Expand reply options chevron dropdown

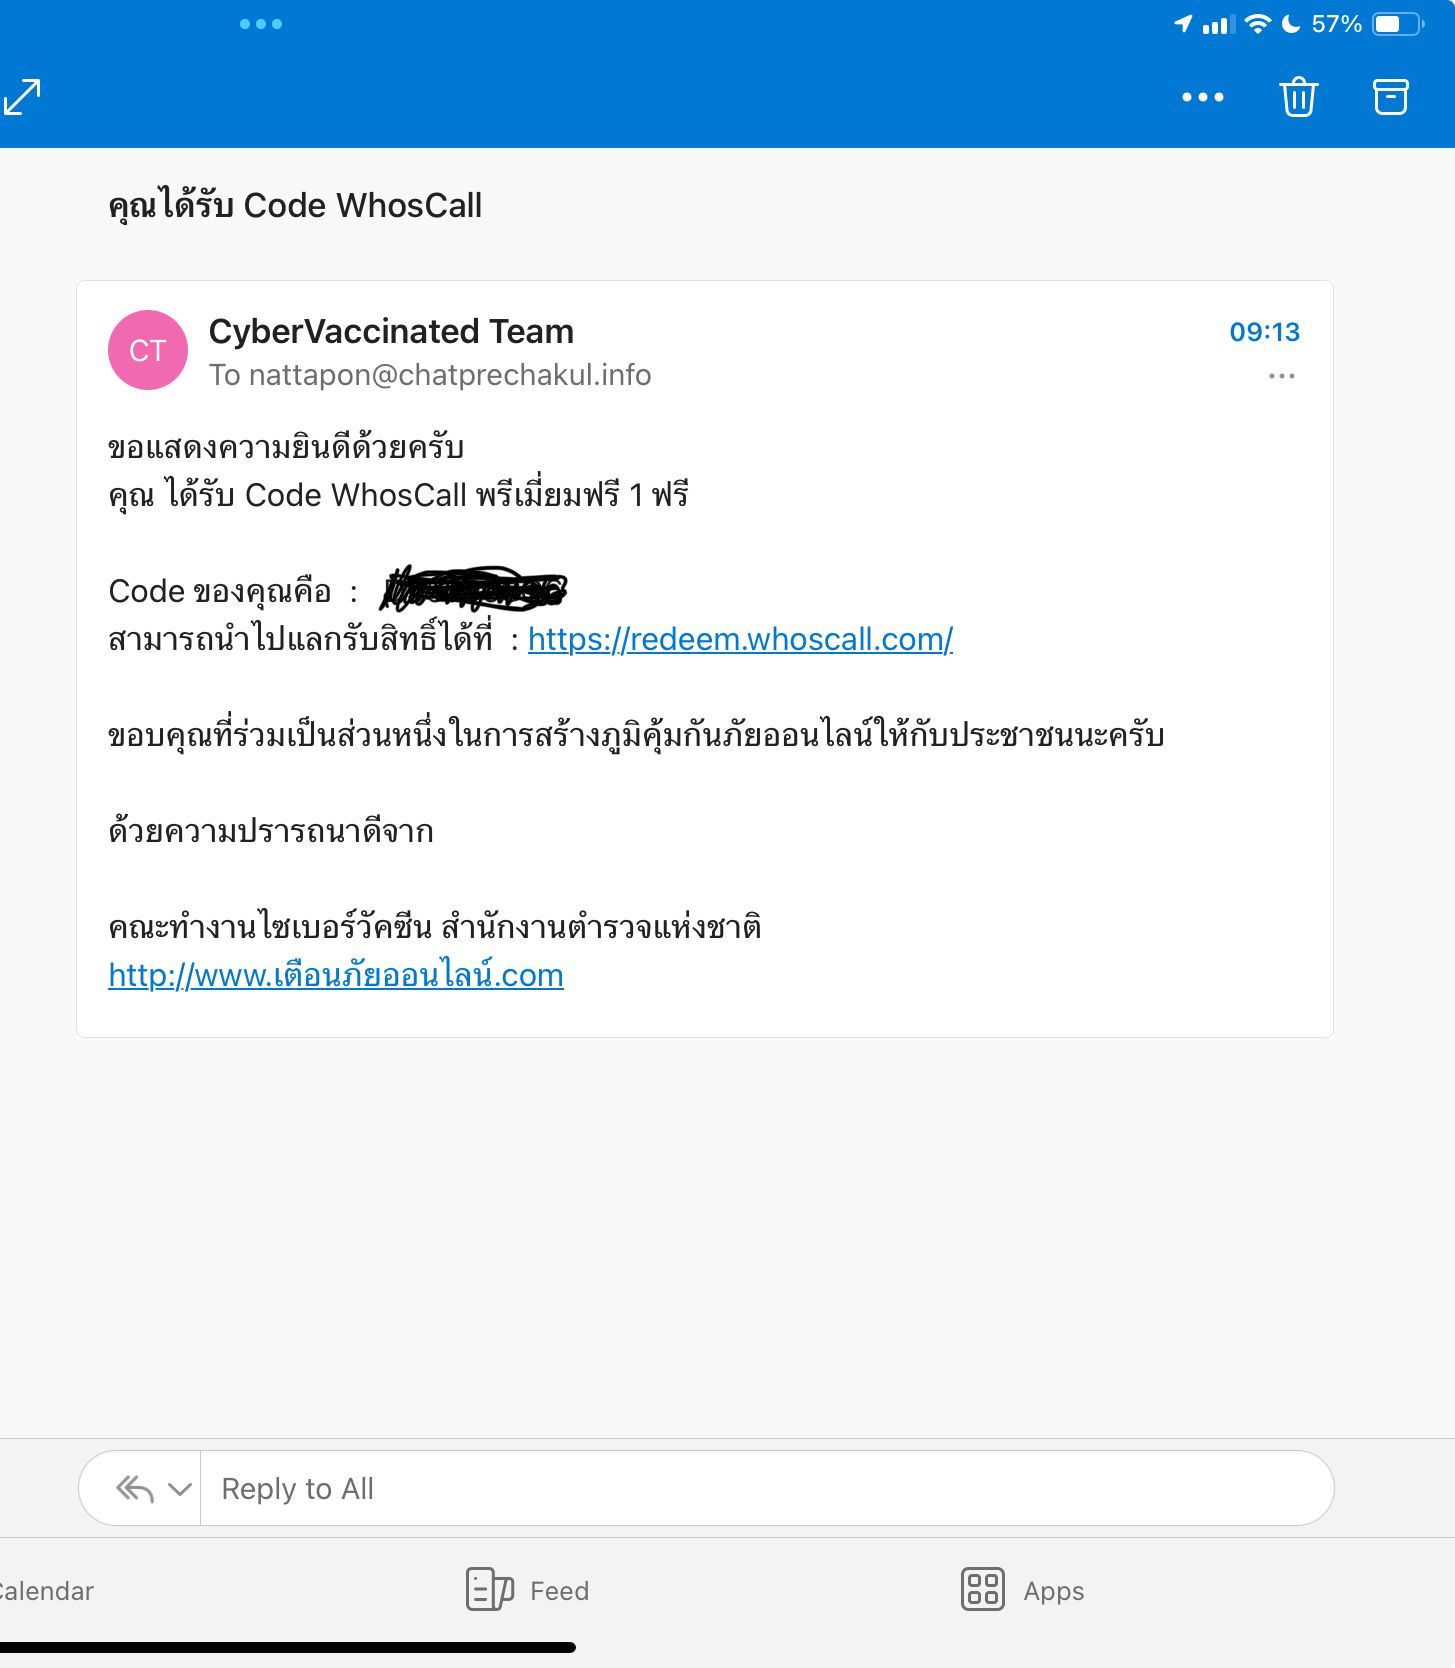pyautogui.click(x=180, y=1489)
